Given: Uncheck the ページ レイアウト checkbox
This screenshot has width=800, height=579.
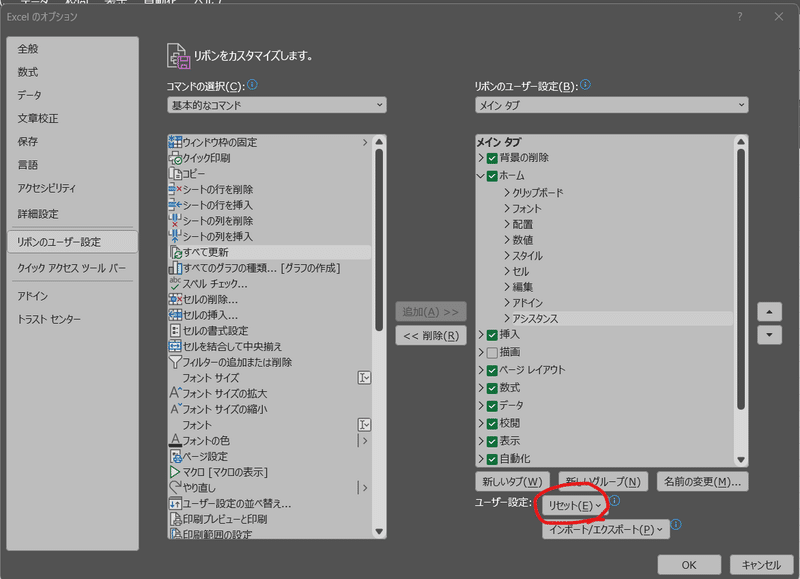Looking at the screenshot, I should [x=492, y=370].
